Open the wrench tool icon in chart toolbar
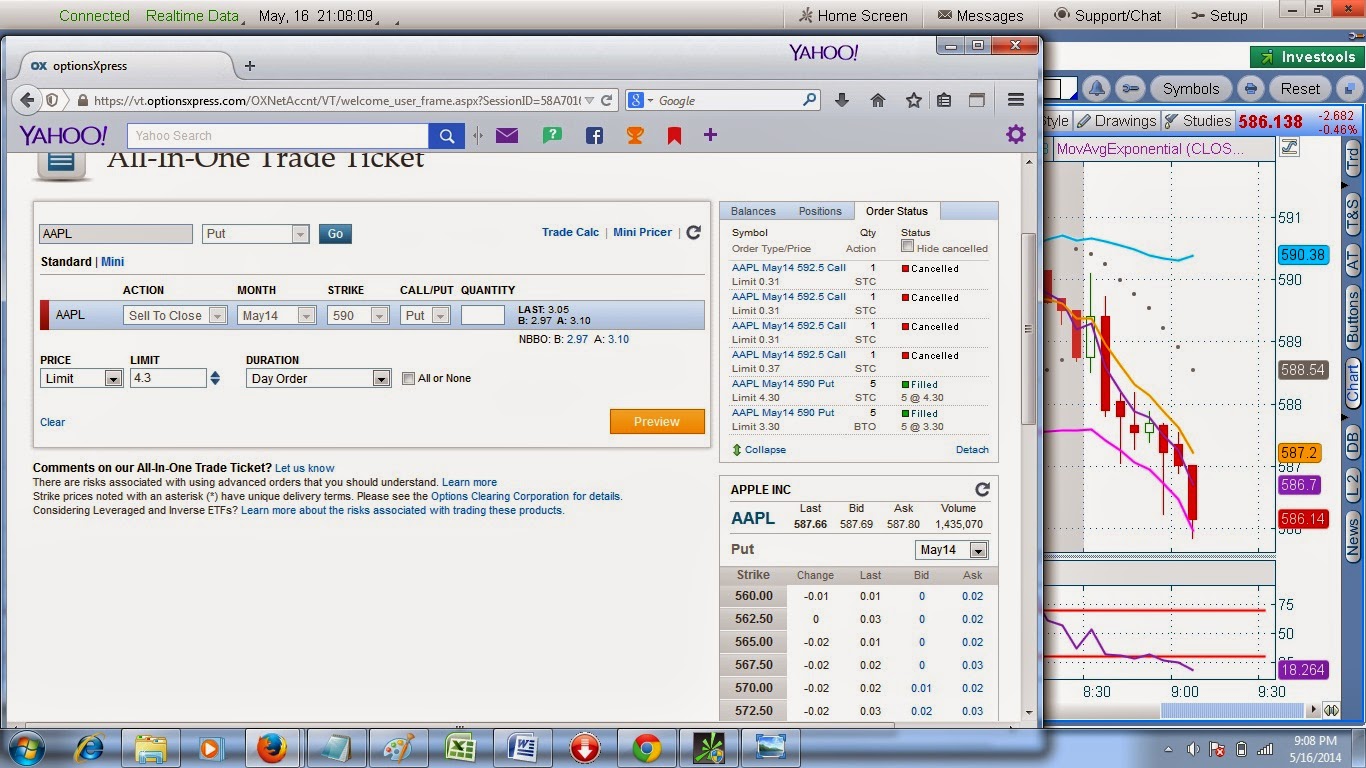The width and height of the screenshot is (1366, 768). tap(1130, 88)
